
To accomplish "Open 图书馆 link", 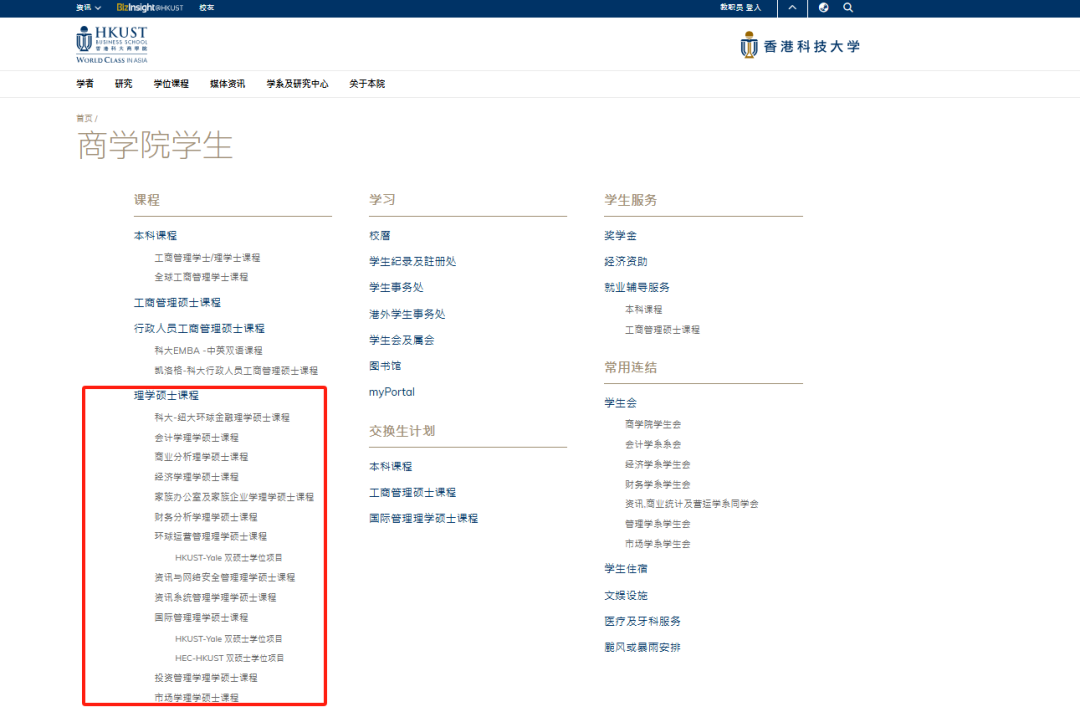I will [x=385, y=366].
